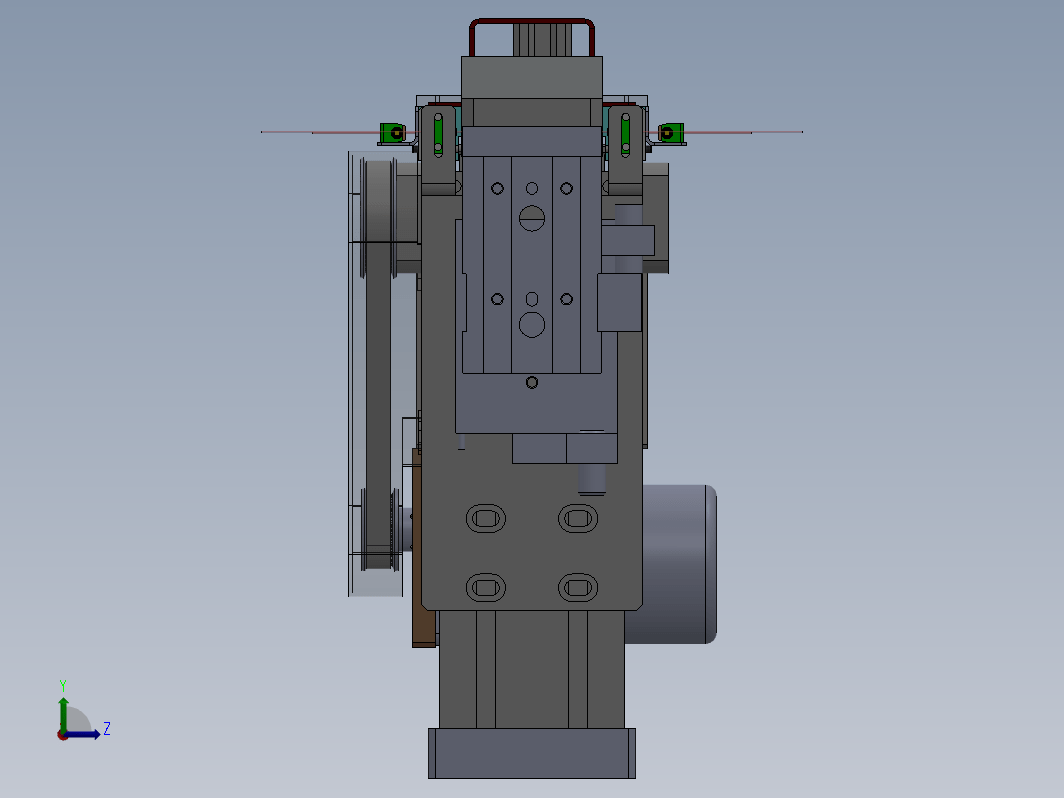Select the wide base block at the bottom

click(532, 753)
